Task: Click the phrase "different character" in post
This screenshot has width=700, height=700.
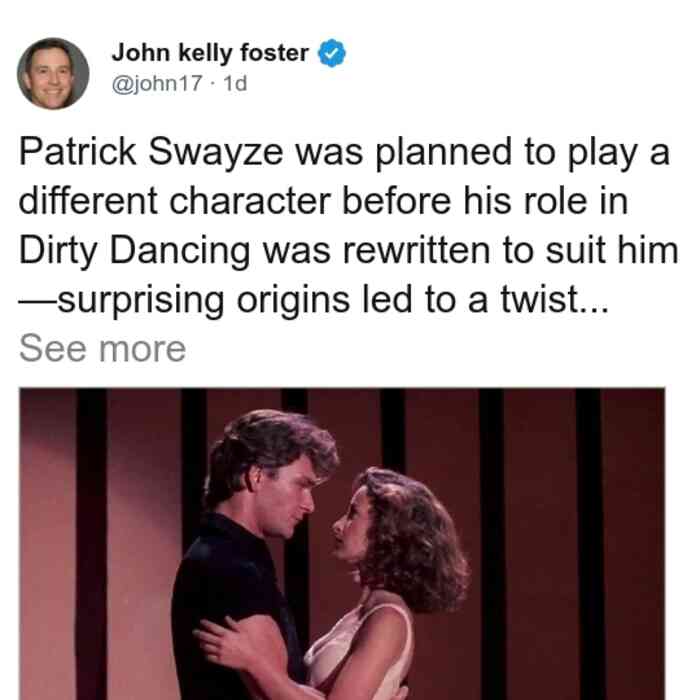Action: 175,201
